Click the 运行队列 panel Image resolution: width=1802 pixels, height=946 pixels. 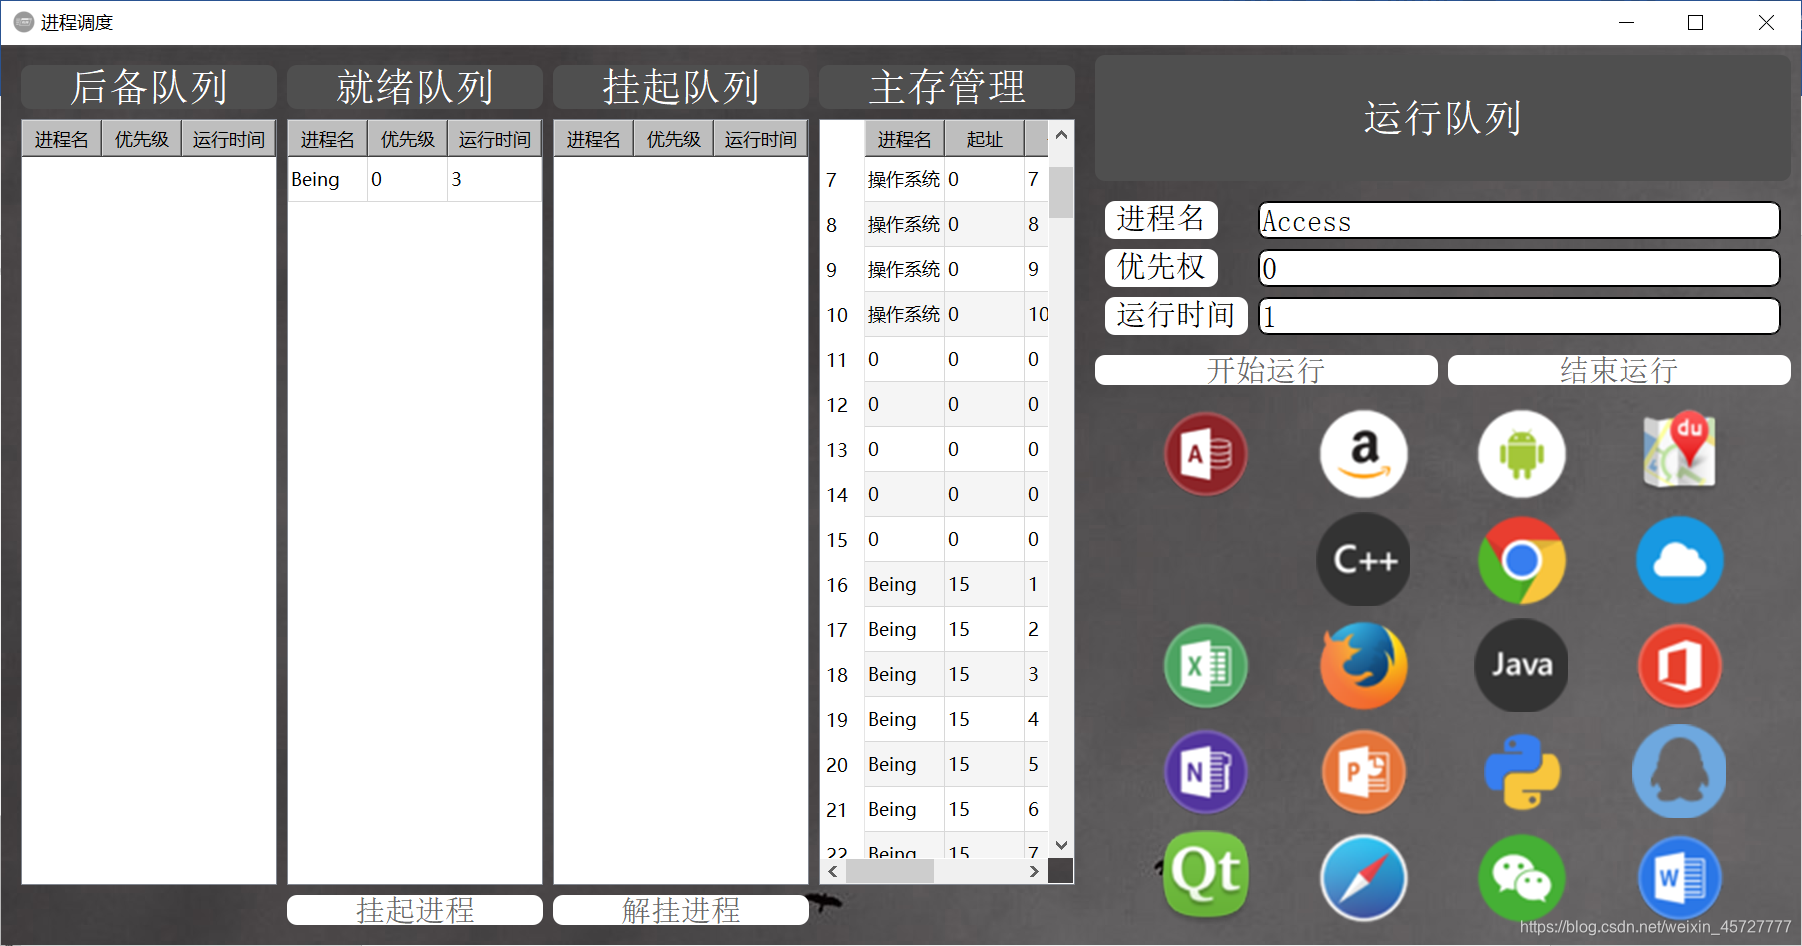[1443, 118]
